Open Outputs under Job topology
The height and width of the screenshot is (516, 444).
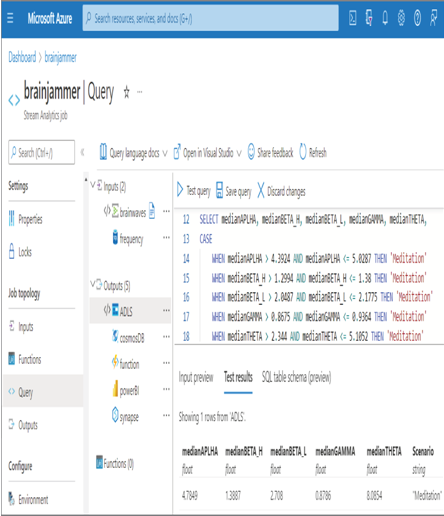(23, 425)
